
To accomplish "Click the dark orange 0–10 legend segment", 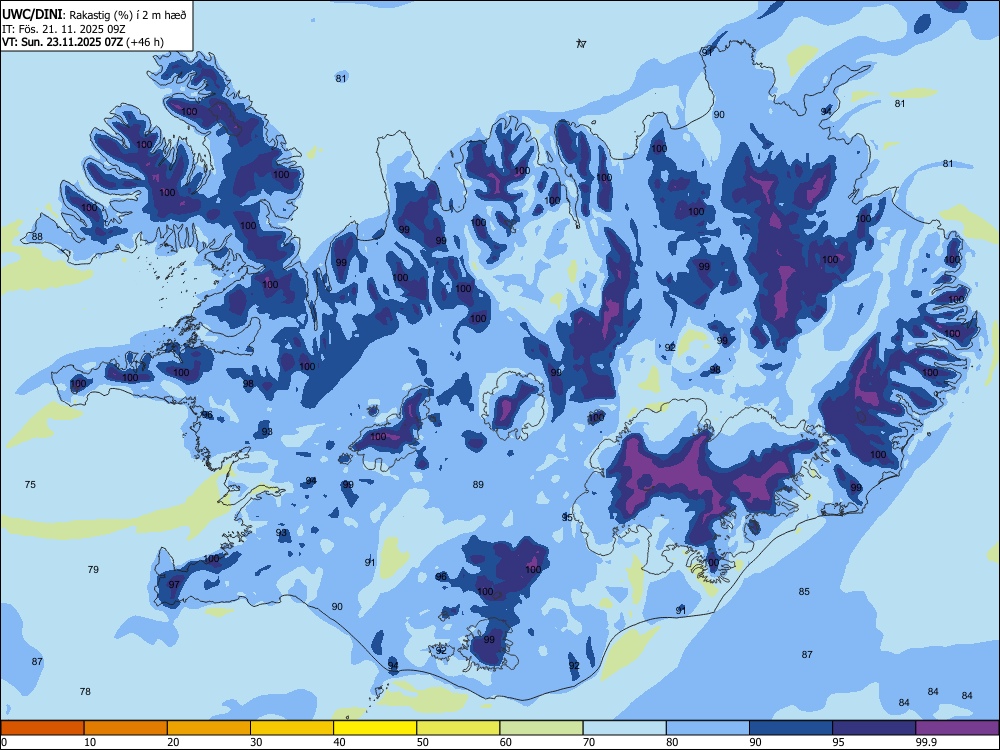I will click(42, 728).
